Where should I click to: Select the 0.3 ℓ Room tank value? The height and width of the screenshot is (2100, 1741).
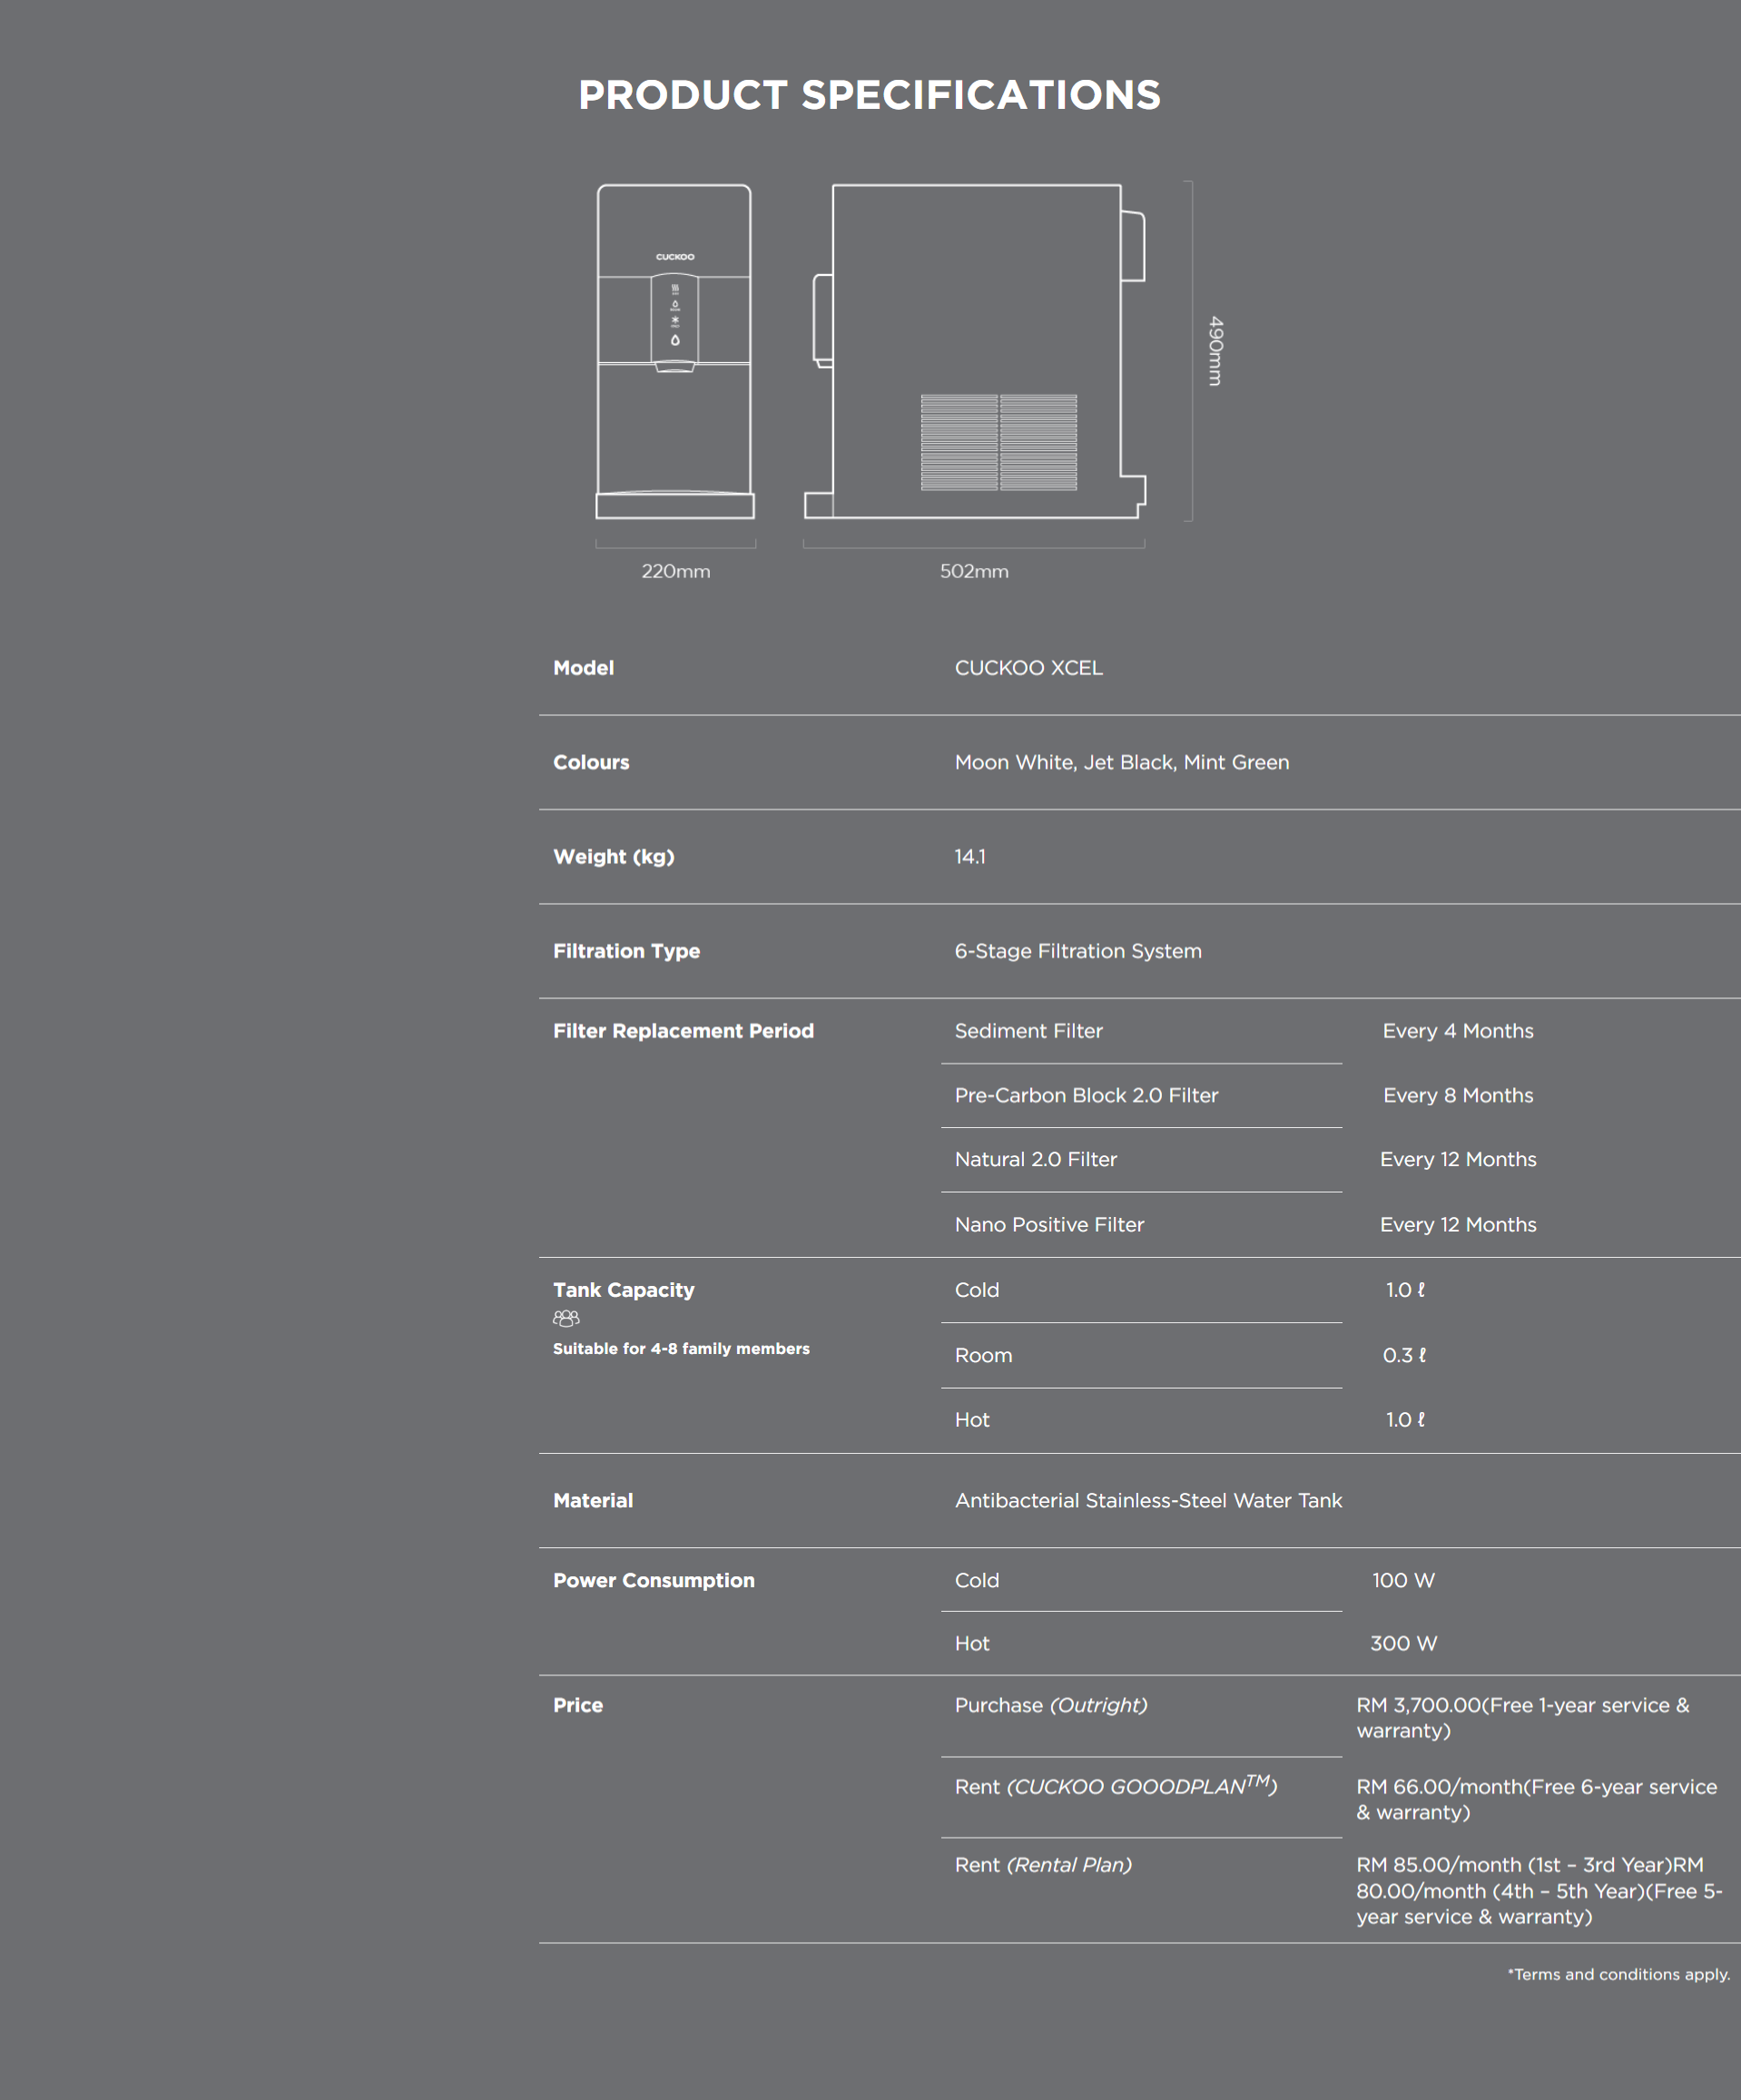pos(1405,1355)
